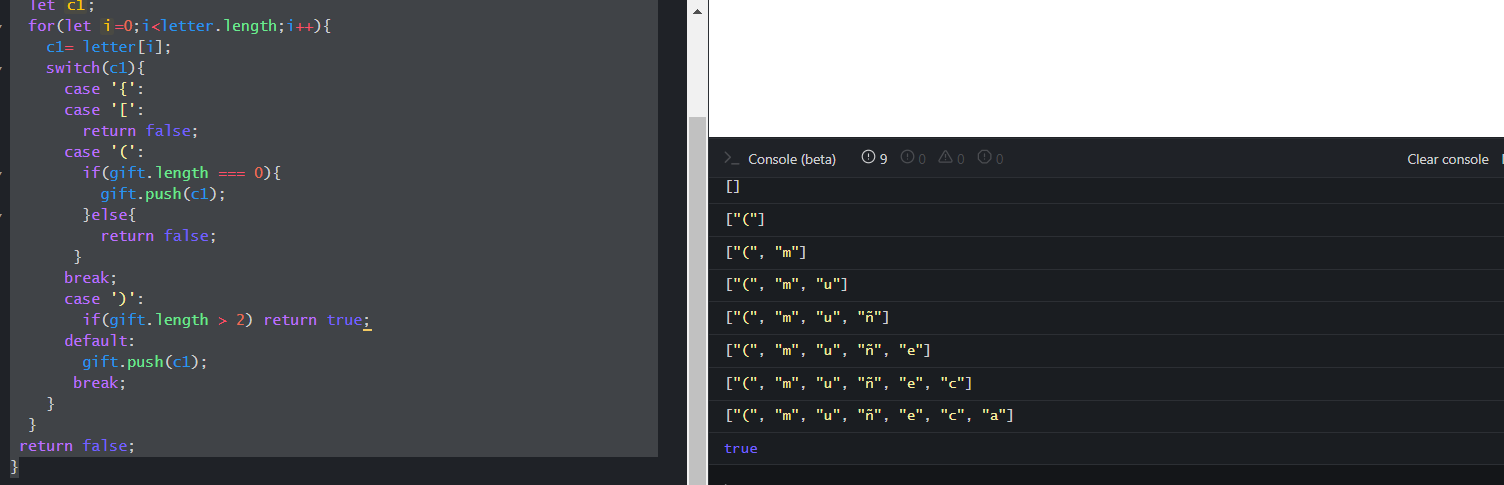Click the switch(c1){ line in editor
The width and height of the screenshot is (1504, 485).
point(96,68)
